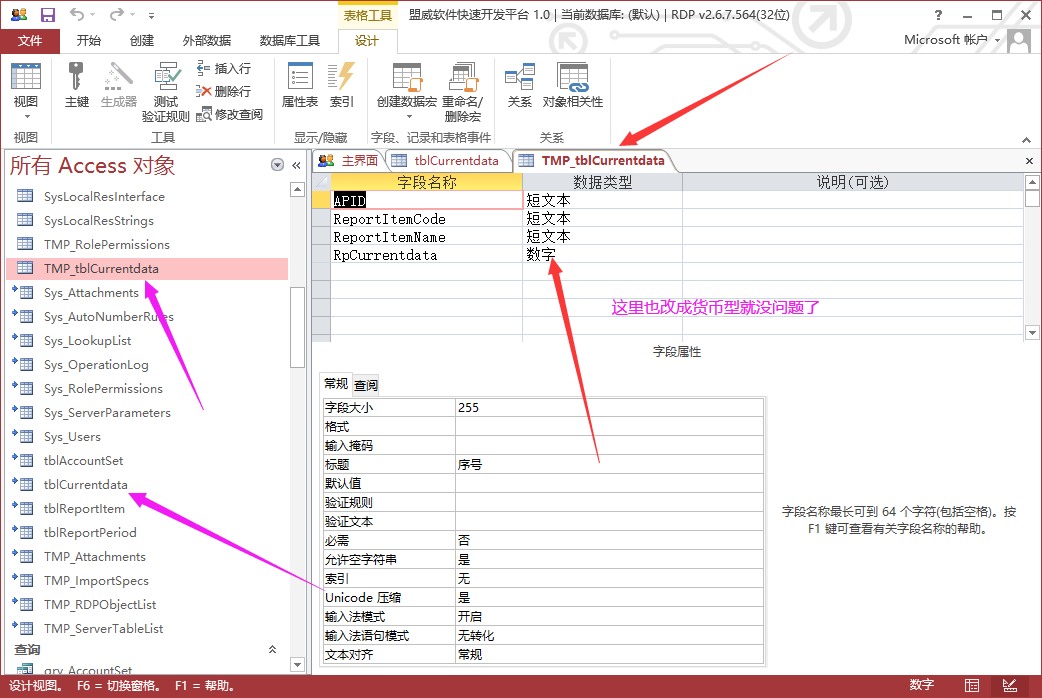Switch to 主界面 document tab
The width and height of the screenshot is (1042, 698).
point(348,160)
